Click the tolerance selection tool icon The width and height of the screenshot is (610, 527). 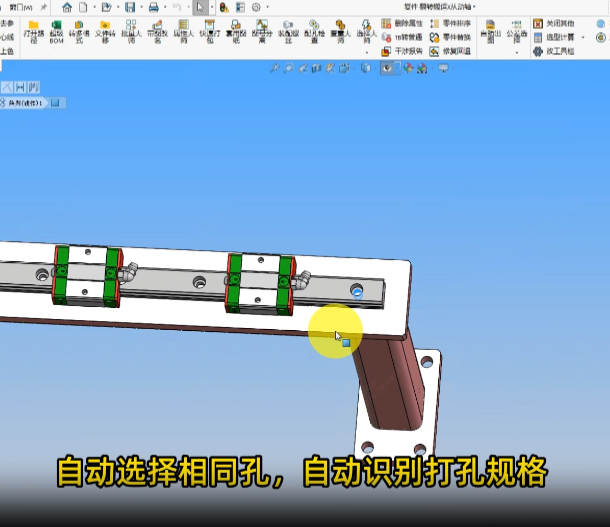coord(517,31)
